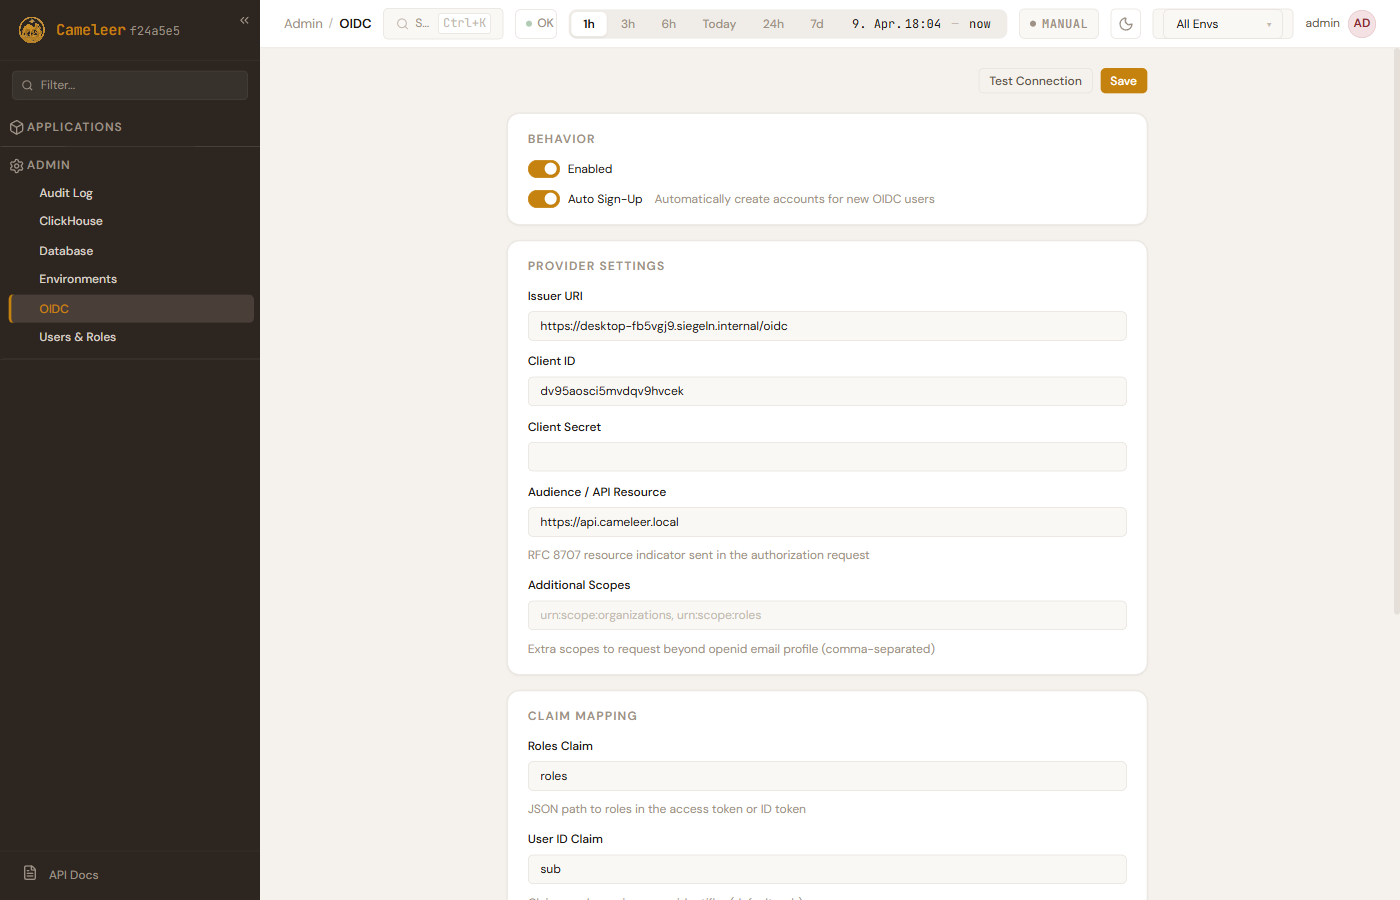
Task: Click the Applications cube icon
Action: (16, 127)
